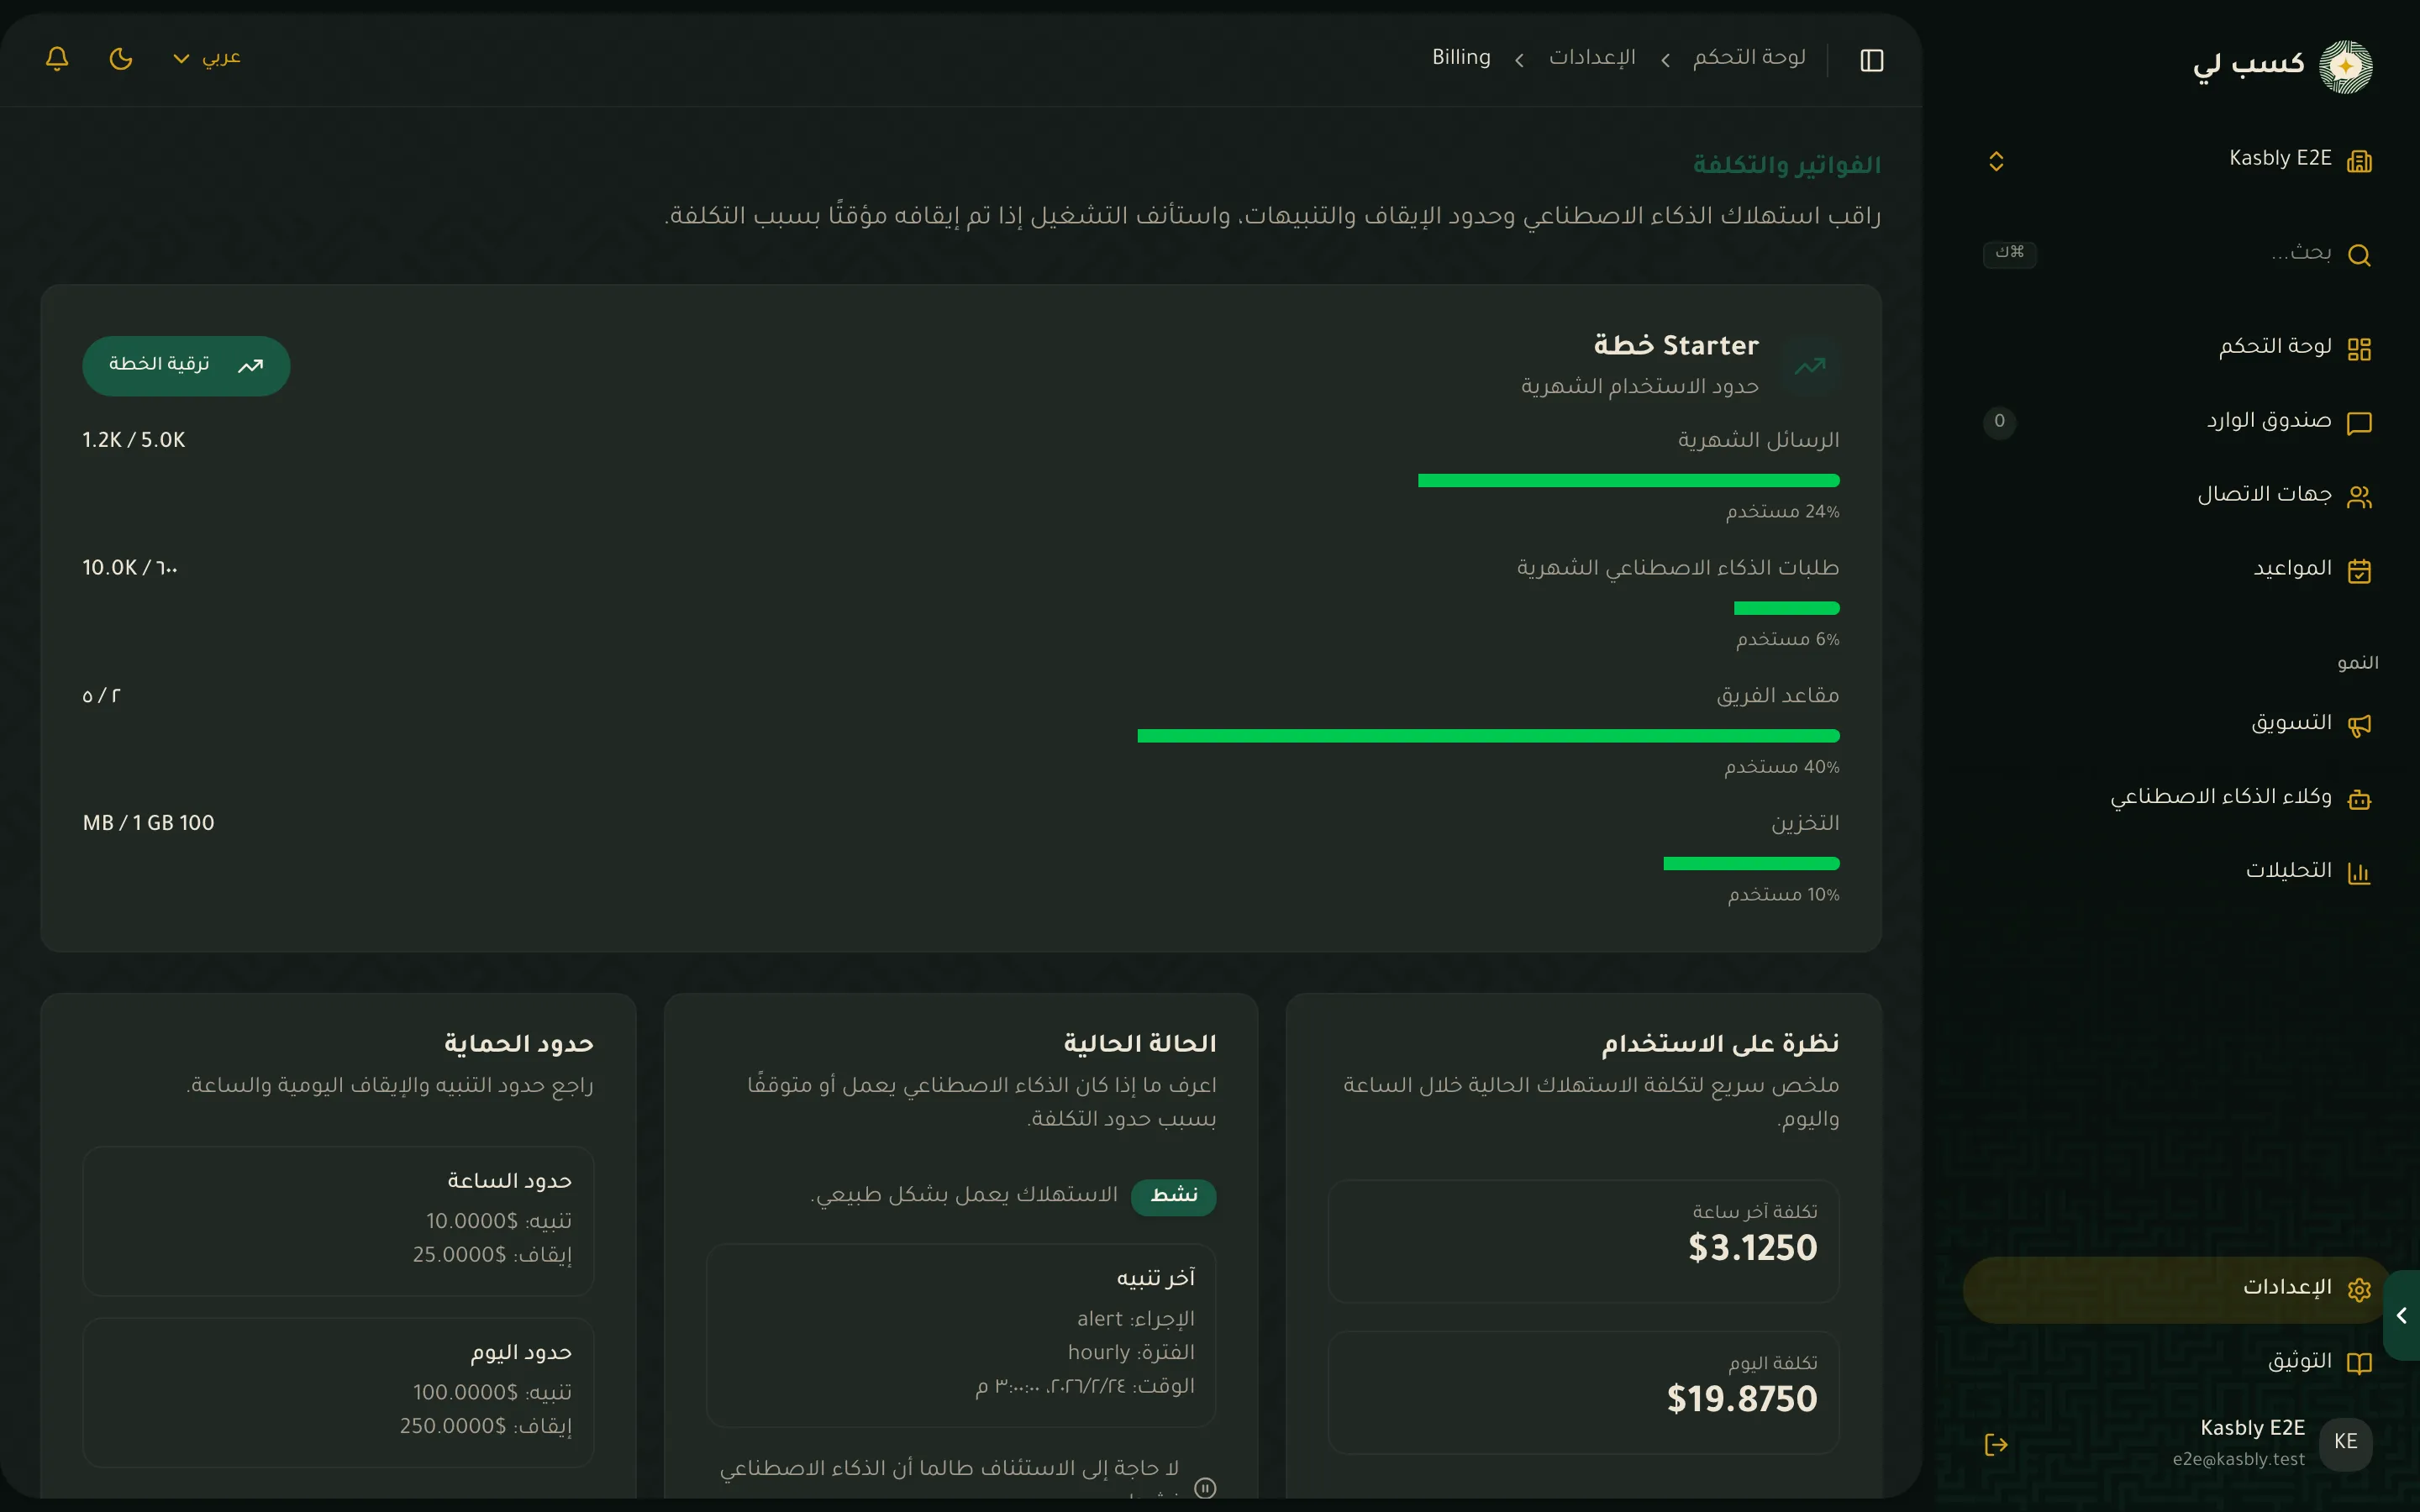The width and height of the screenshot is (2420, 1512).
Task: Click the حدود اليوم limits card
Action: click(338, 1393)
